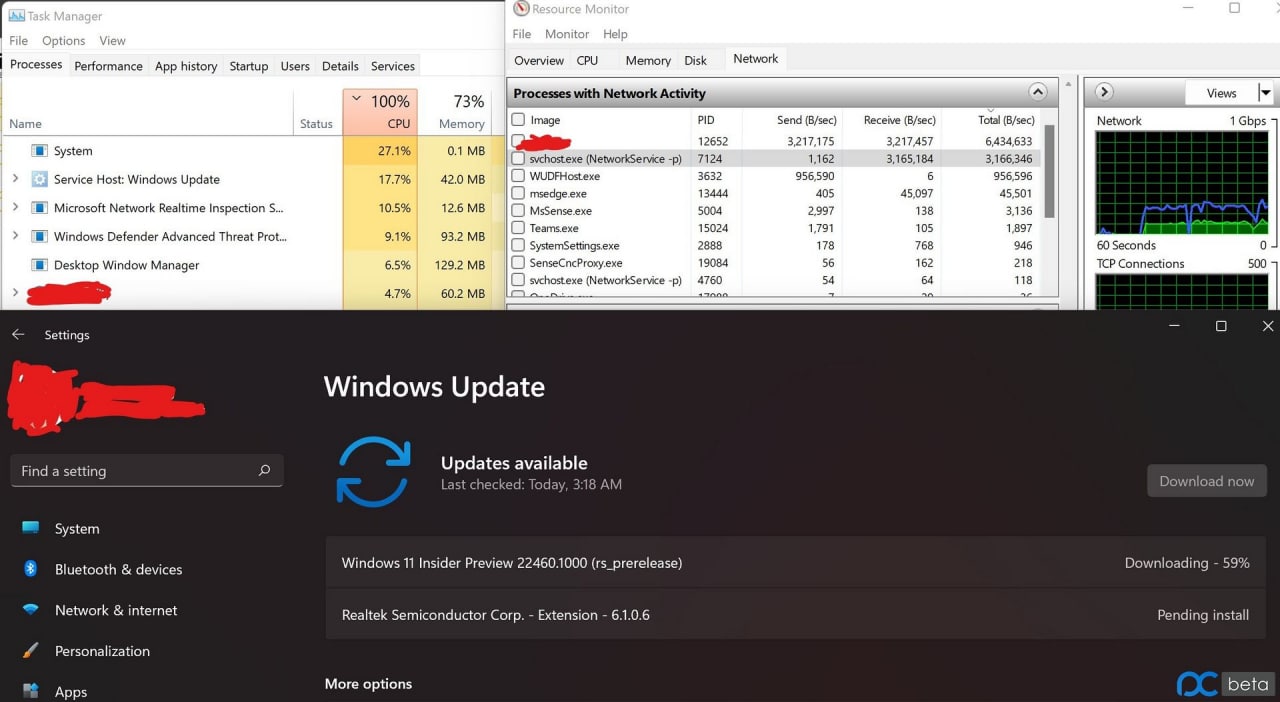Viewport: 1280px width, 702px height.
Task: Open Network & internet settings
Action: click(x=116, y=610)
